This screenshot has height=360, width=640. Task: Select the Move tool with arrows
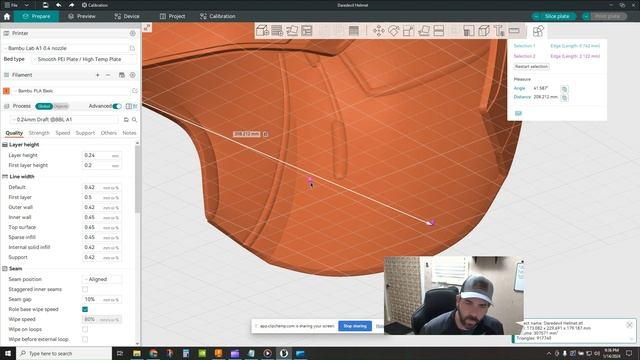point(378,31)
